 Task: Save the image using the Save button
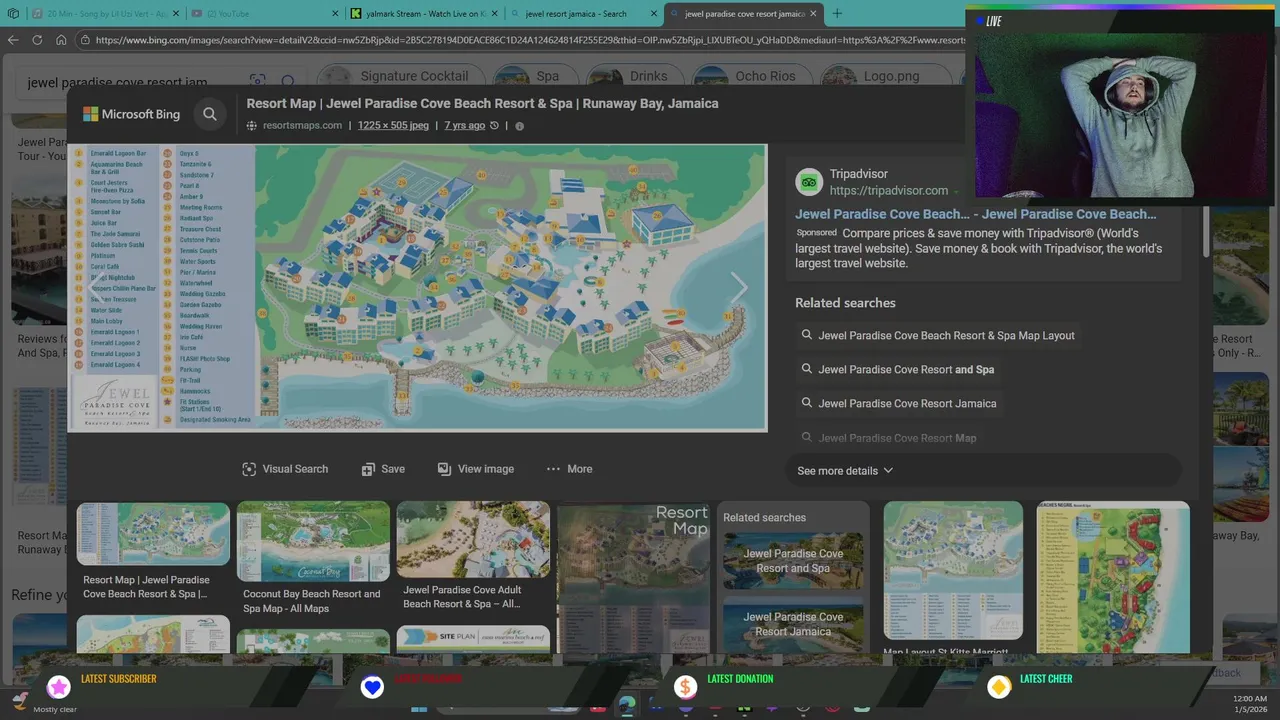coord(383,469)
